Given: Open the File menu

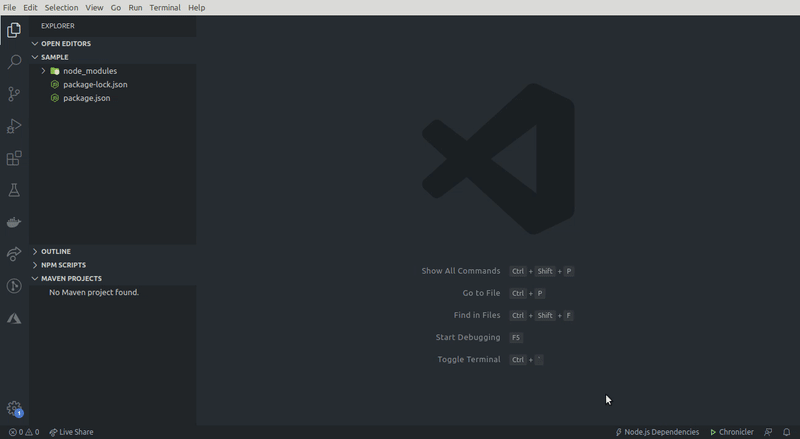Looking at the screenshot, I should point(9,8).
